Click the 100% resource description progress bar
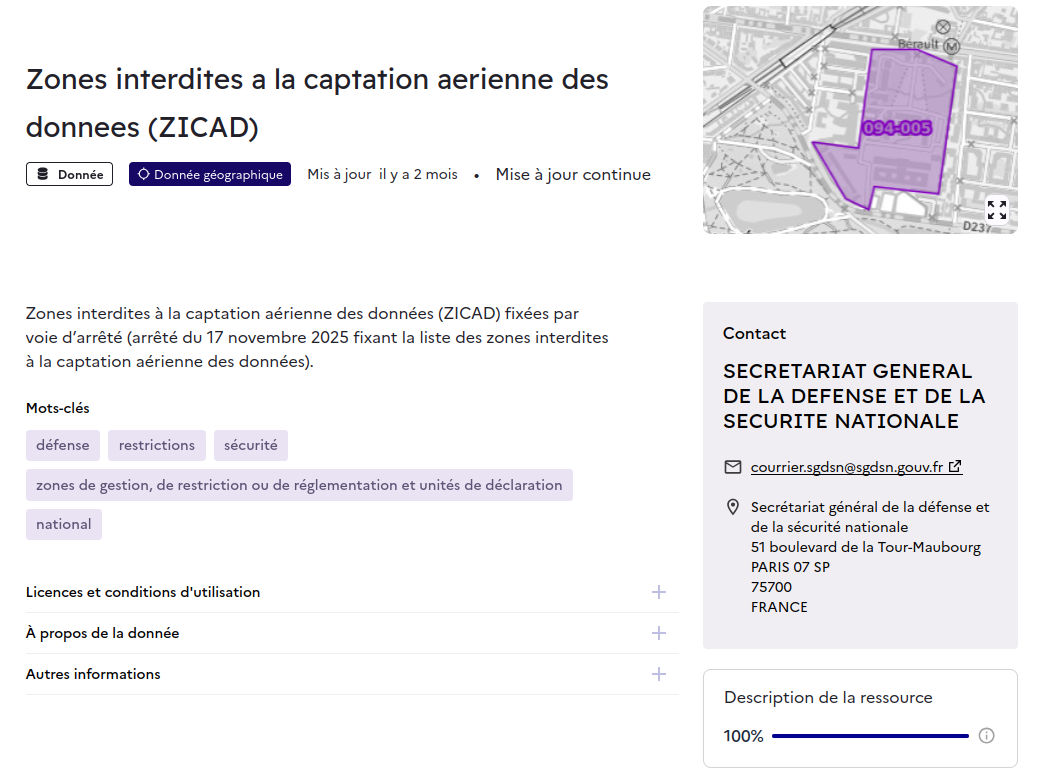The image size is (1038, 778). coord(868,735)
